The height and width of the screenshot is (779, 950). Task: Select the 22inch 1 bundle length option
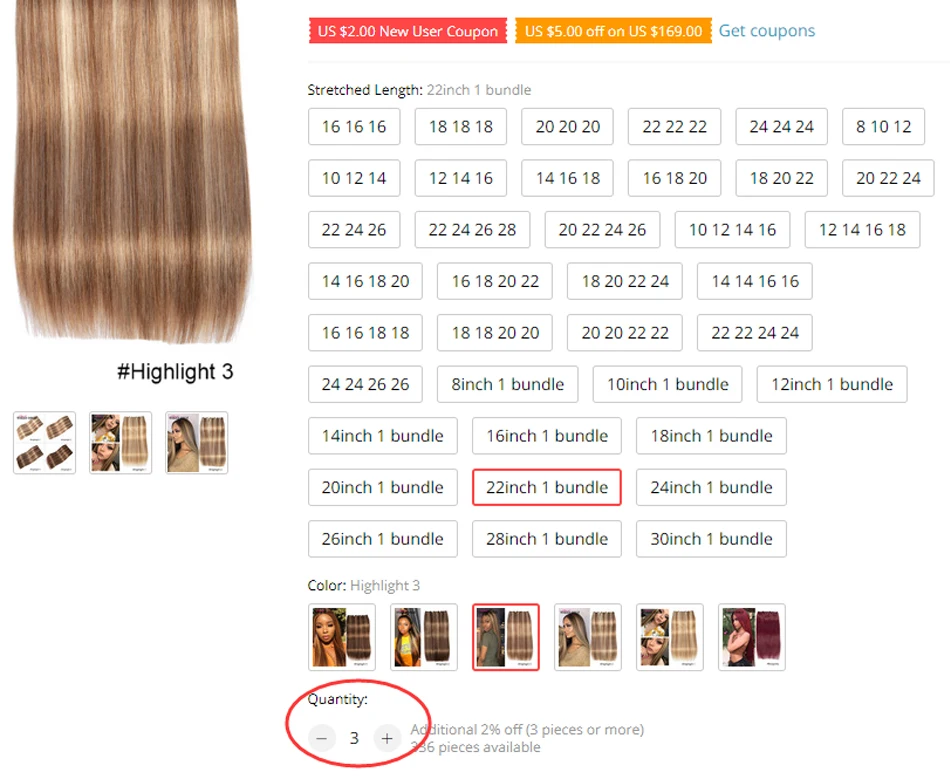click(546, 487)
